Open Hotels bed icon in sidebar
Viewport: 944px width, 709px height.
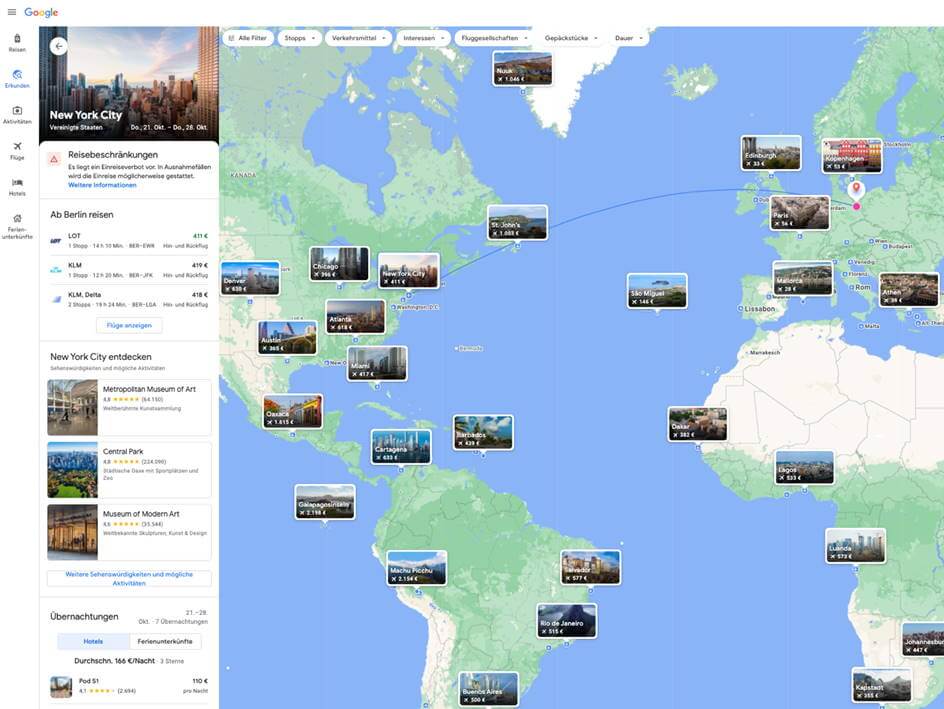17,183
